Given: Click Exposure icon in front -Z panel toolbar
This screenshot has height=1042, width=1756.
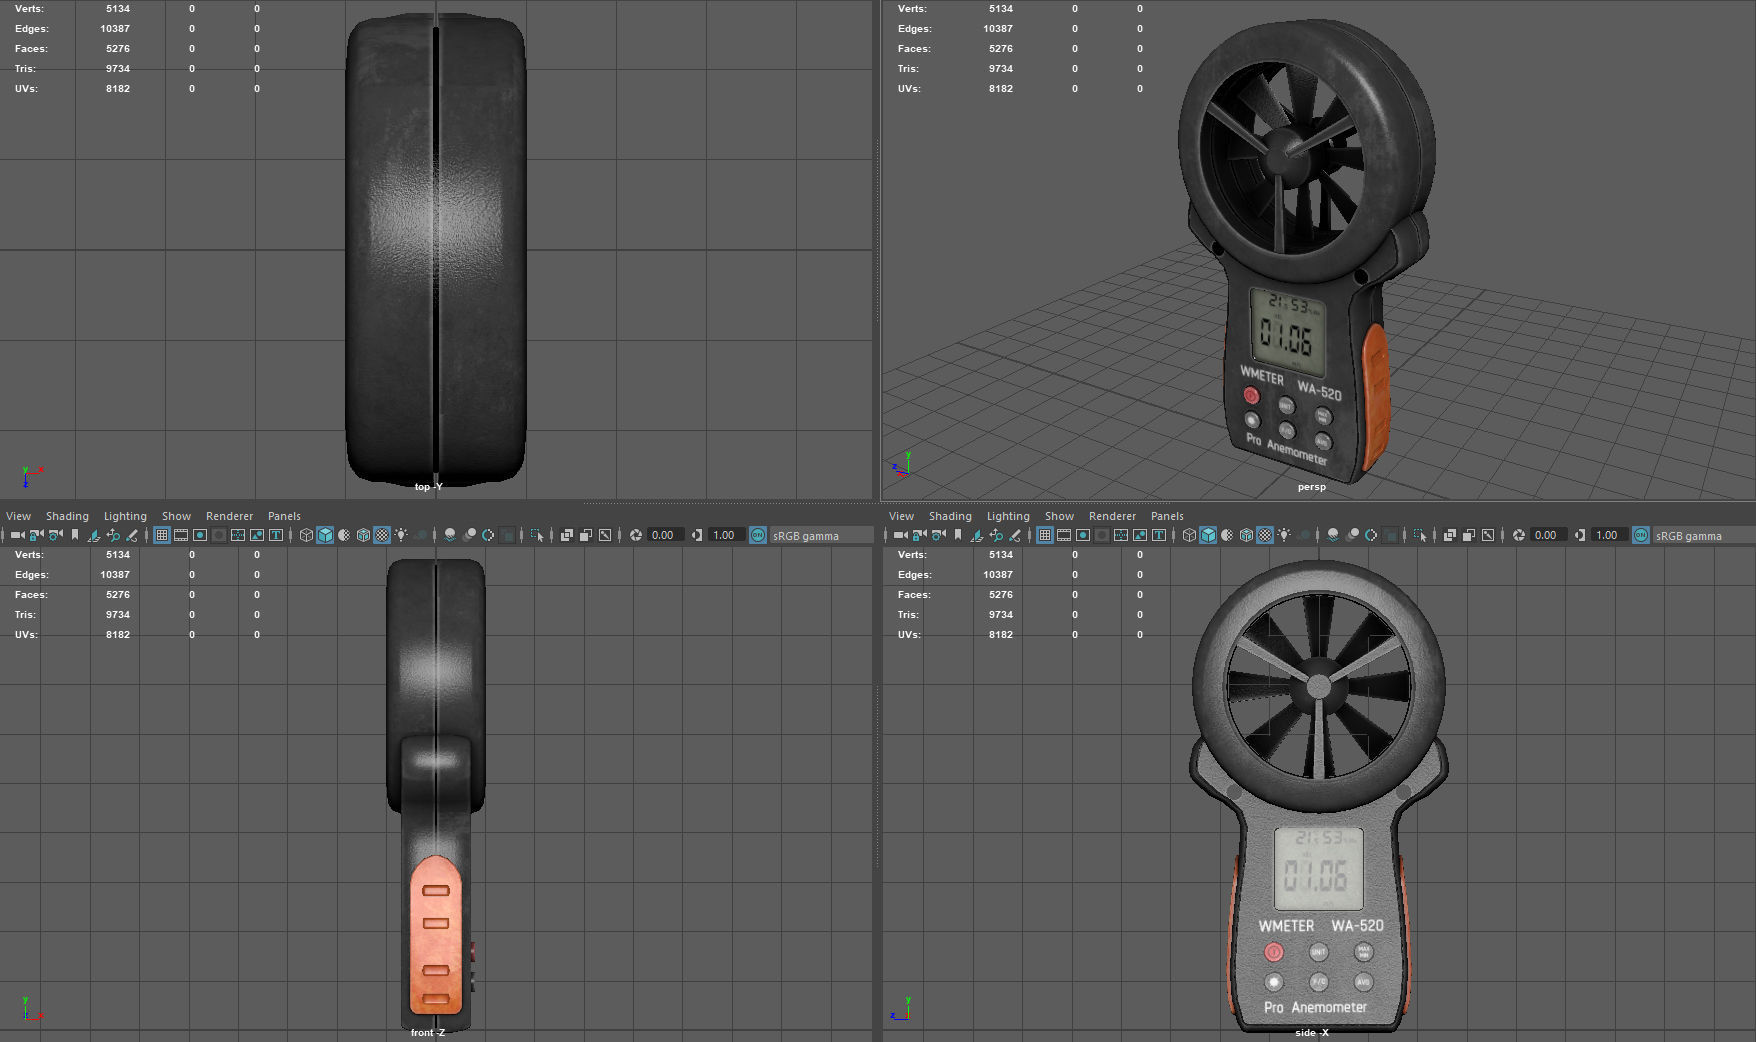Looking at the screenshot, I should click(636, 535).
